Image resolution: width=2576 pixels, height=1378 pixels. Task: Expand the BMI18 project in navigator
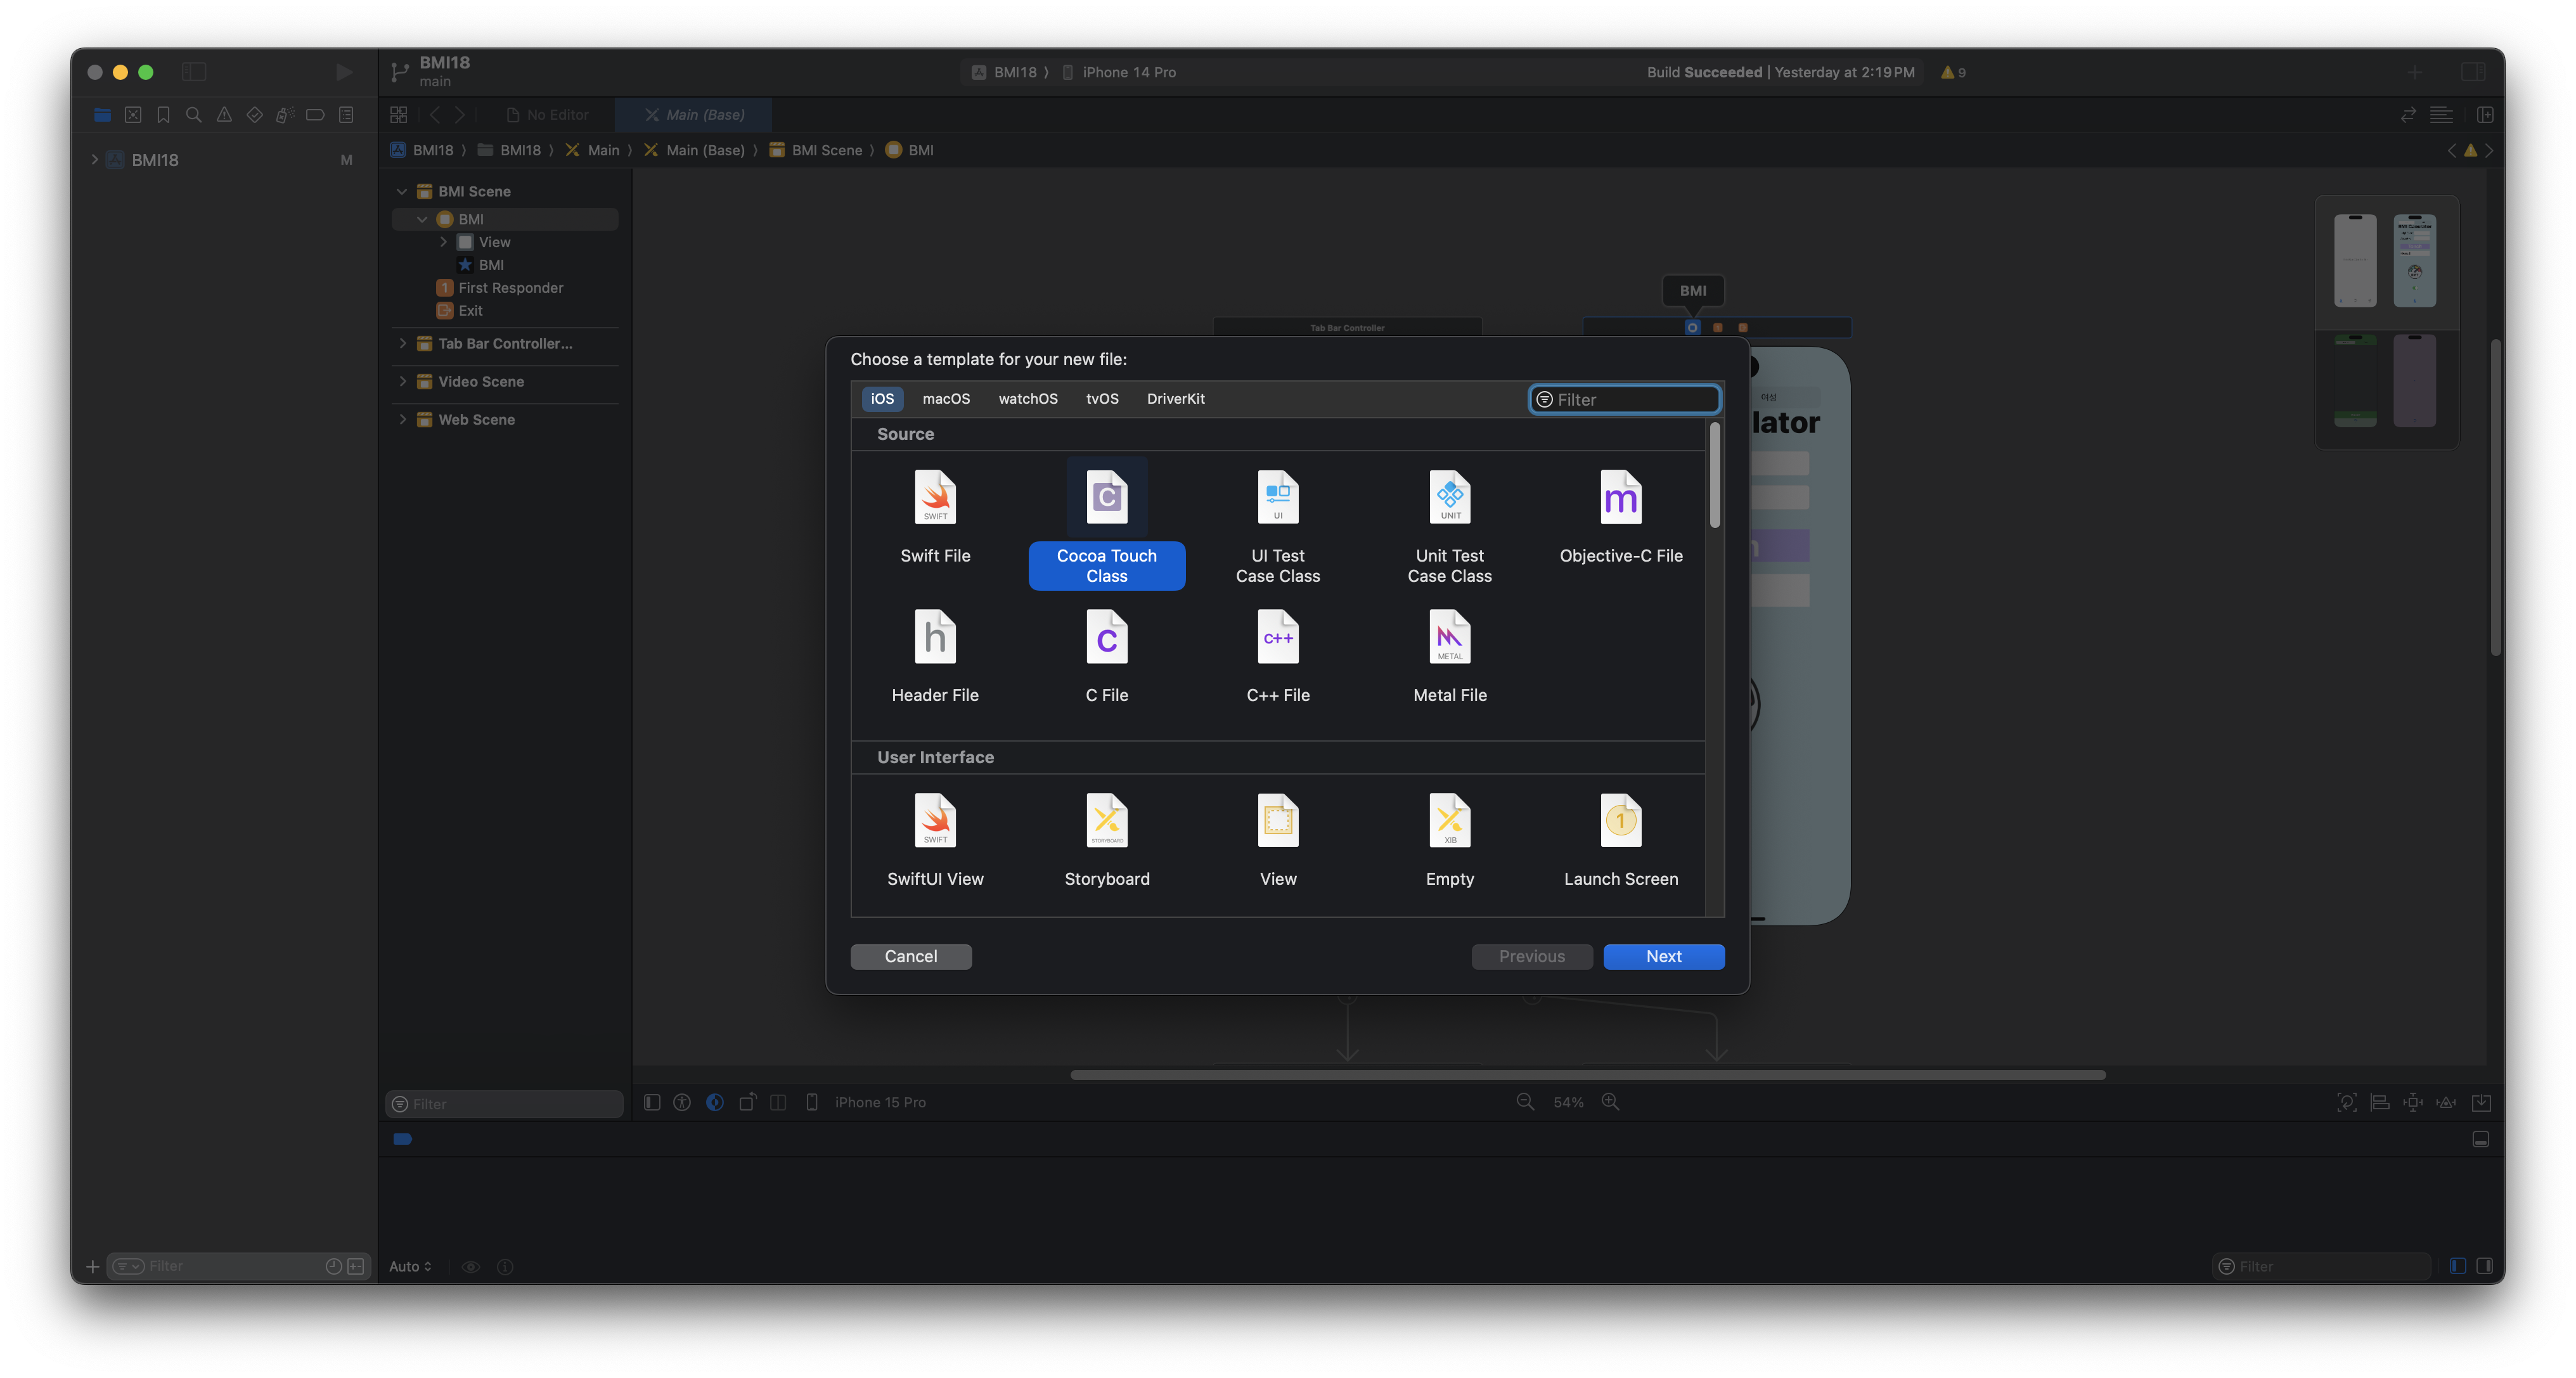95,160
